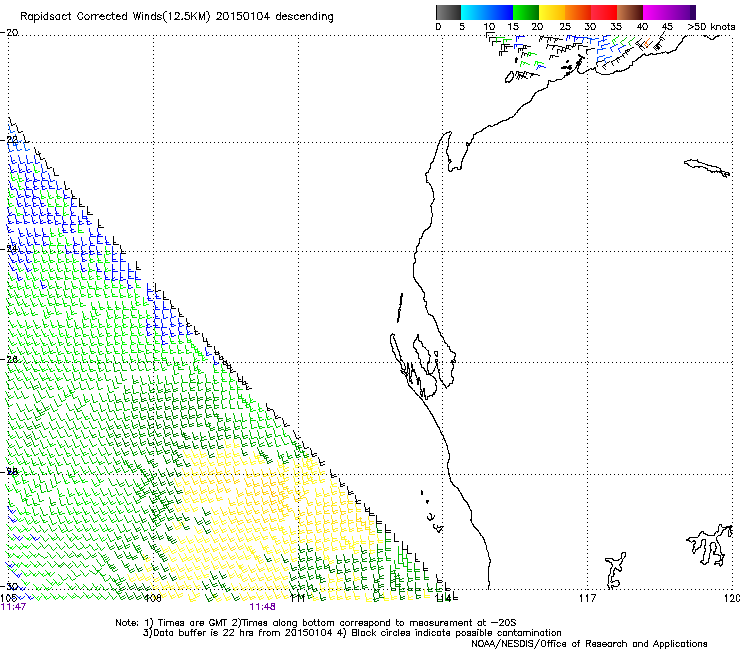Click the legend label '25' knots

564,27
